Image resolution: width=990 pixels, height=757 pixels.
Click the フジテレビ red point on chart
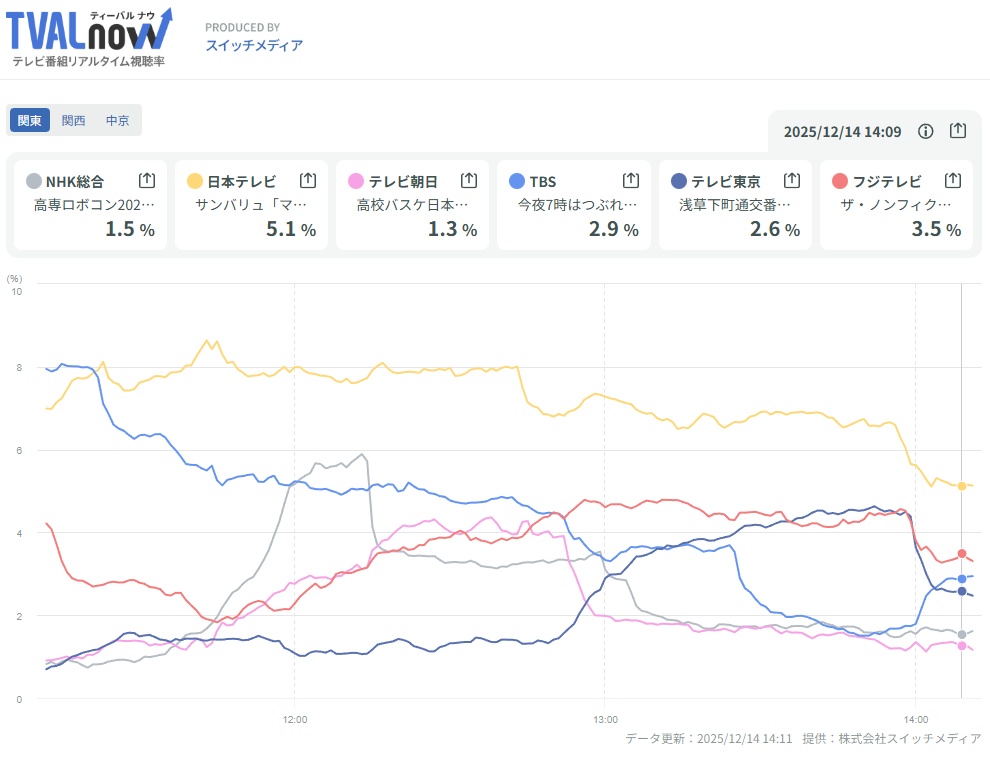[x=962, y=554]
